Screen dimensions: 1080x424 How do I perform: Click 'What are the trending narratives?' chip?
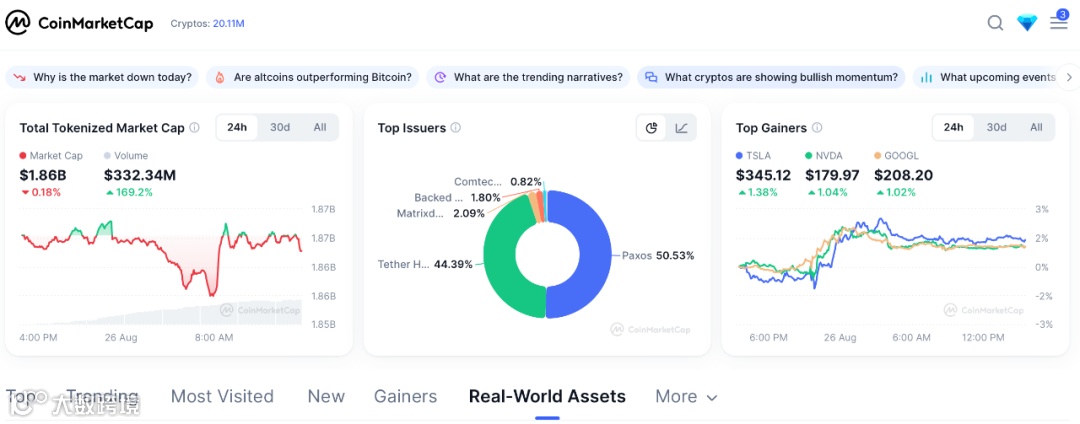(x=528, y=77)
